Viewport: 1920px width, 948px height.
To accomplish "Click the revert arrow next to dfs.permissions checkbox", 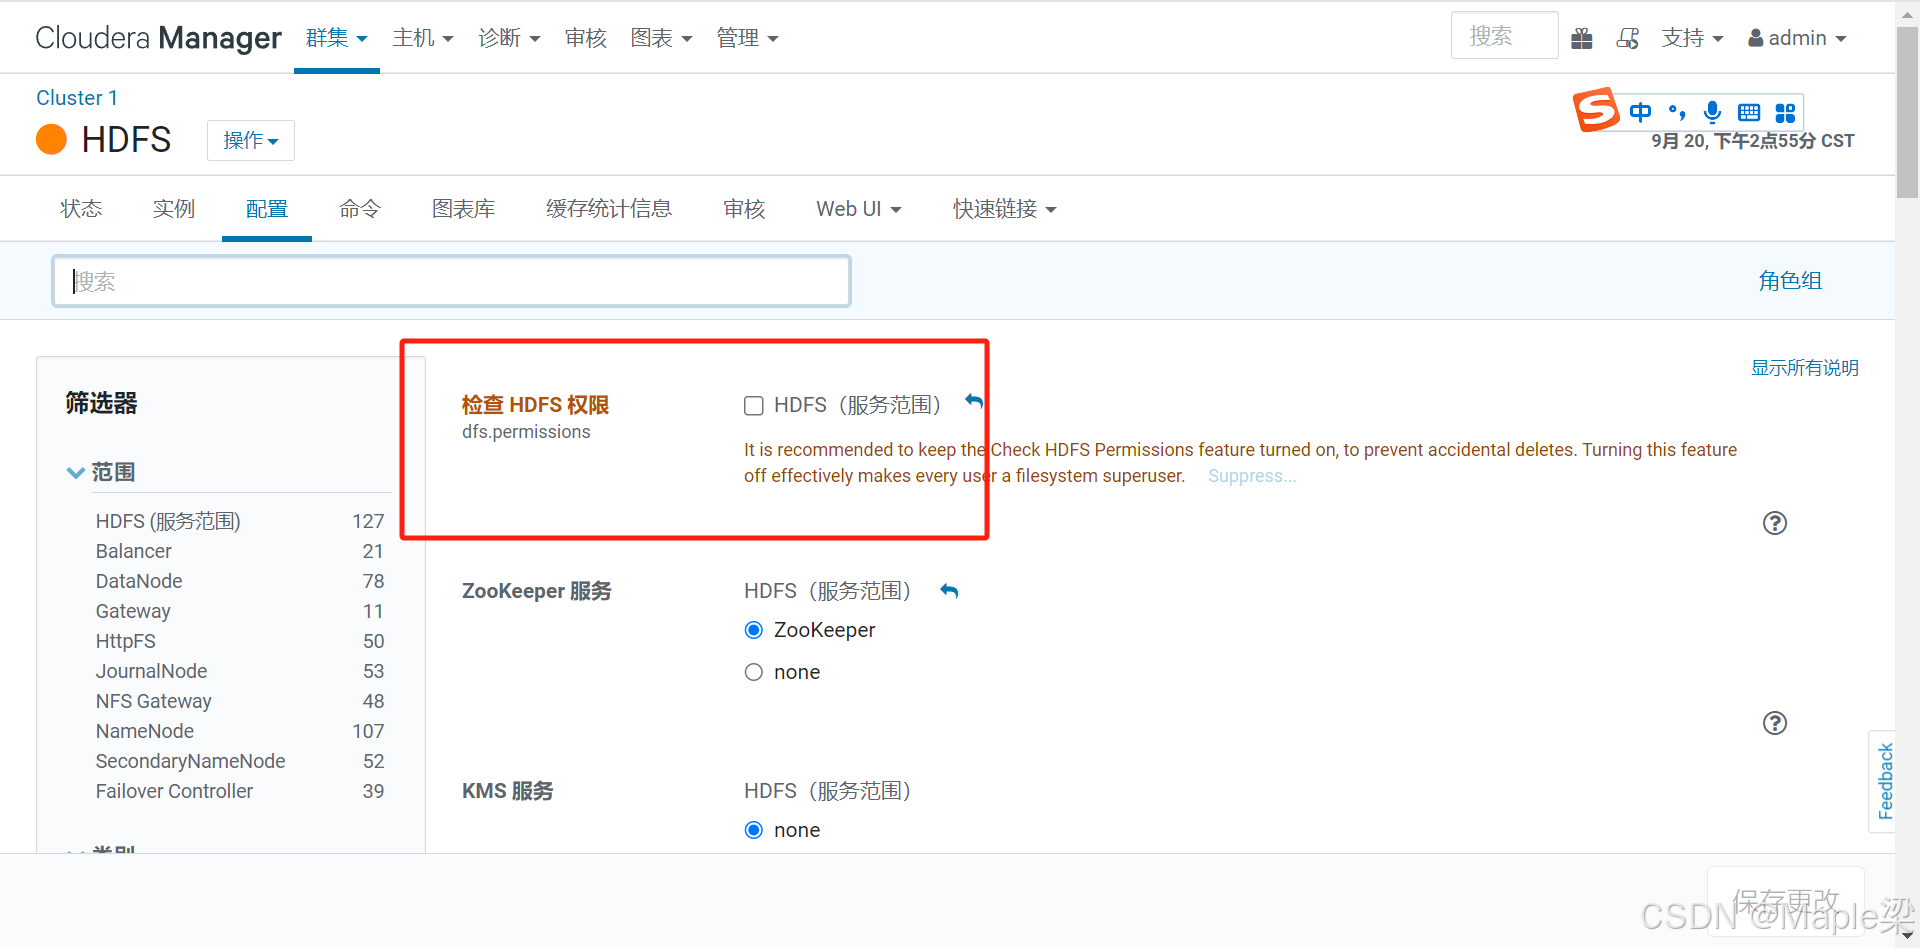I will [973, 402].
